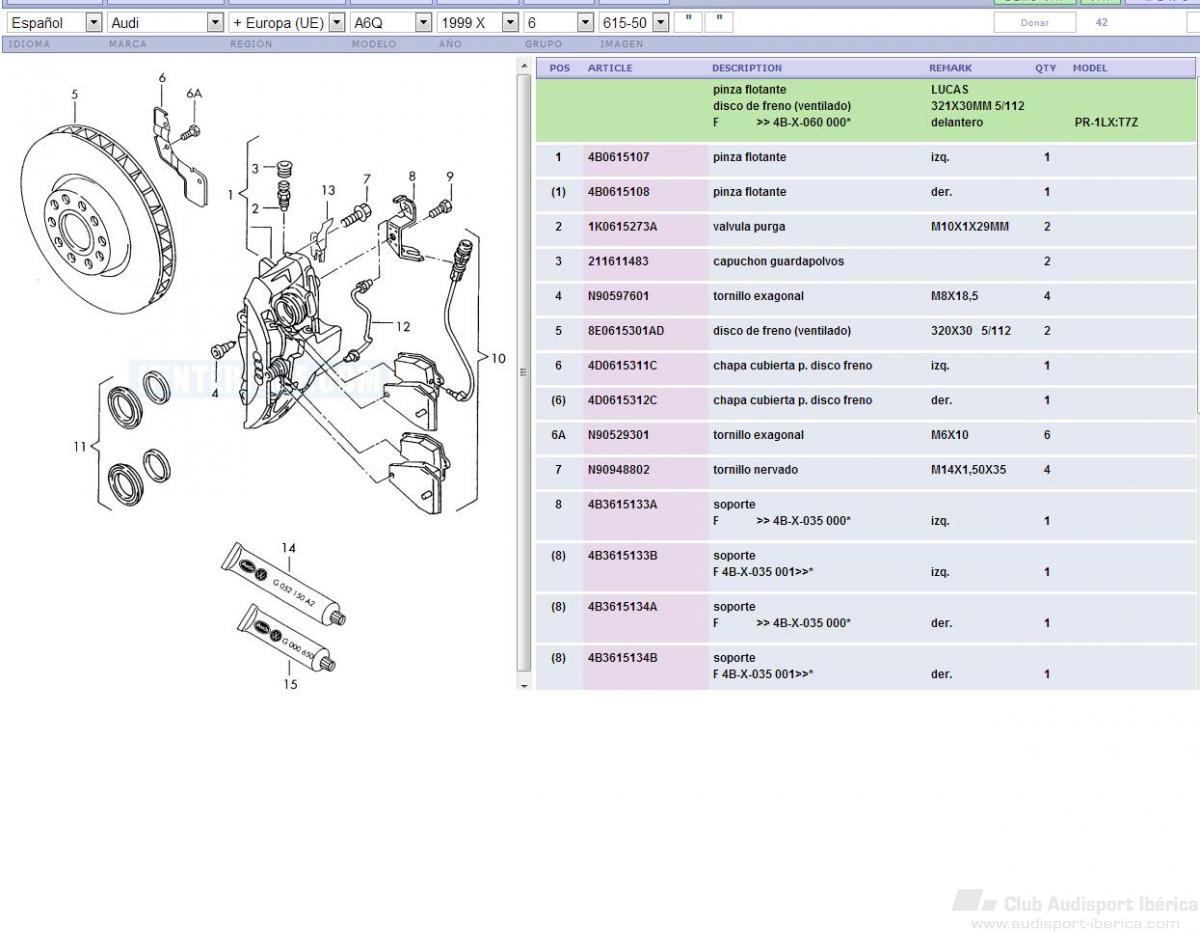Click the Donar button

(1035, 22)
